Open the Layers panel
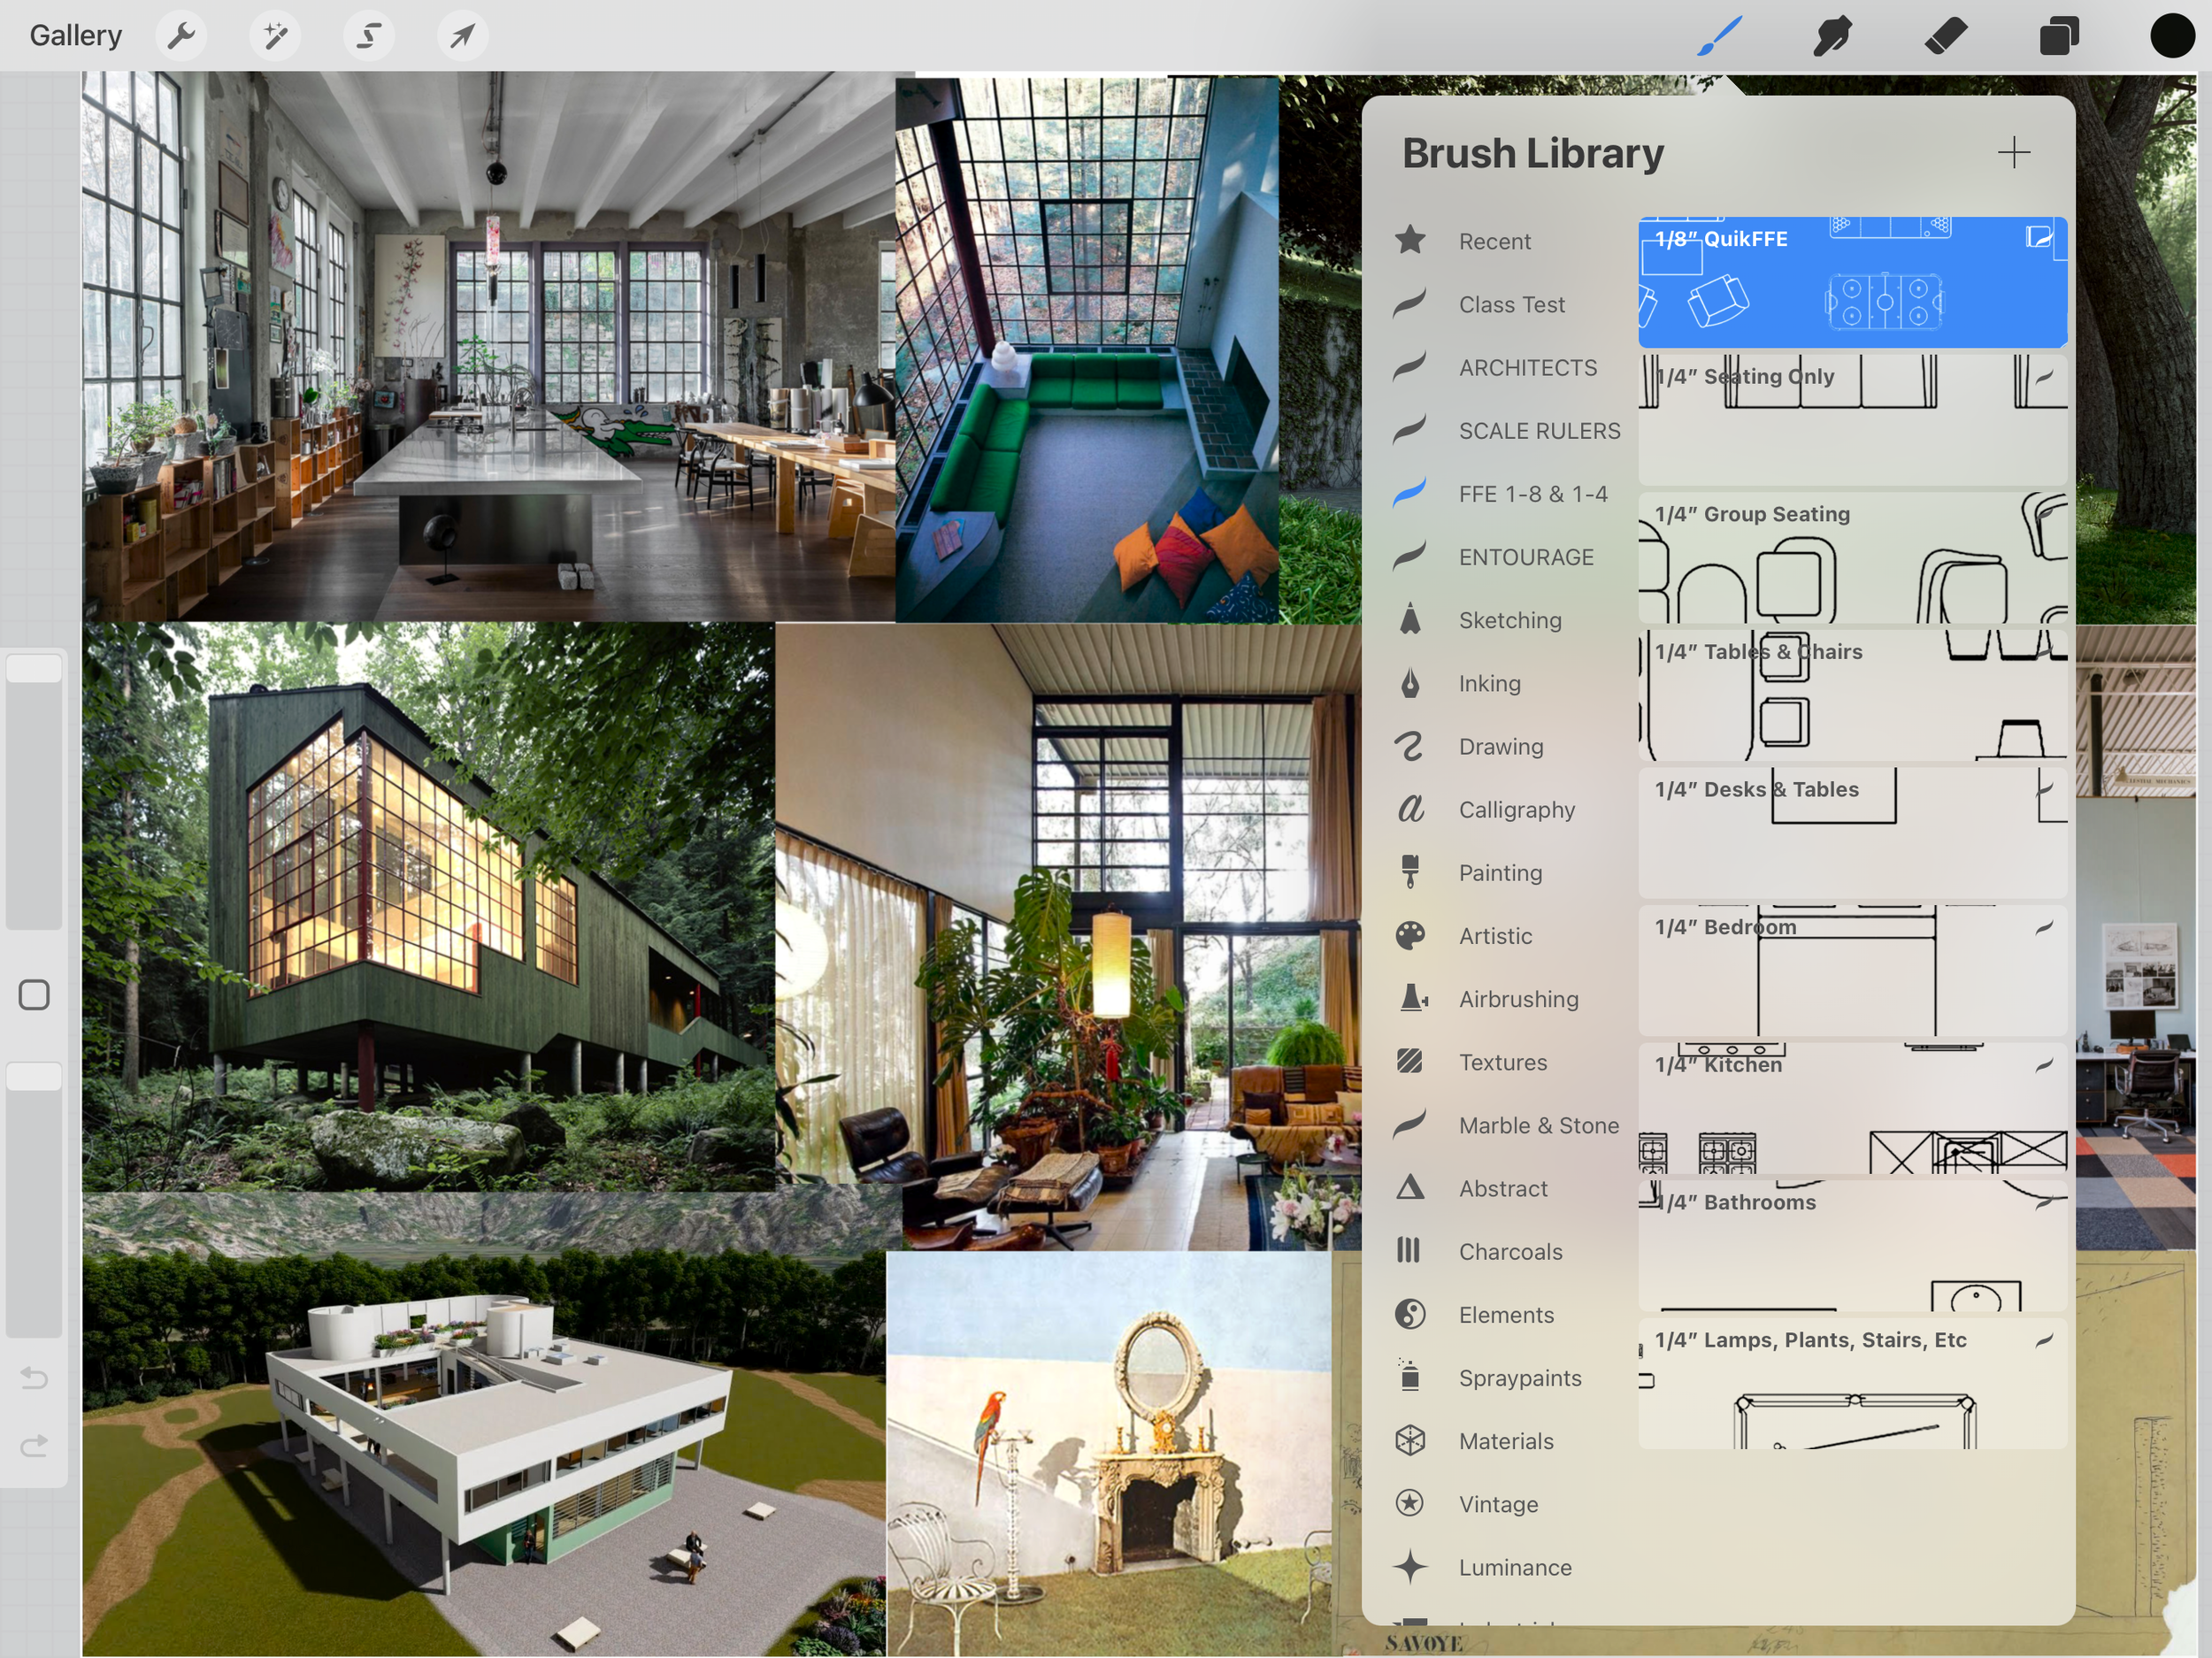Screen dimensions: 2212x1658 tap(2059, 36)
